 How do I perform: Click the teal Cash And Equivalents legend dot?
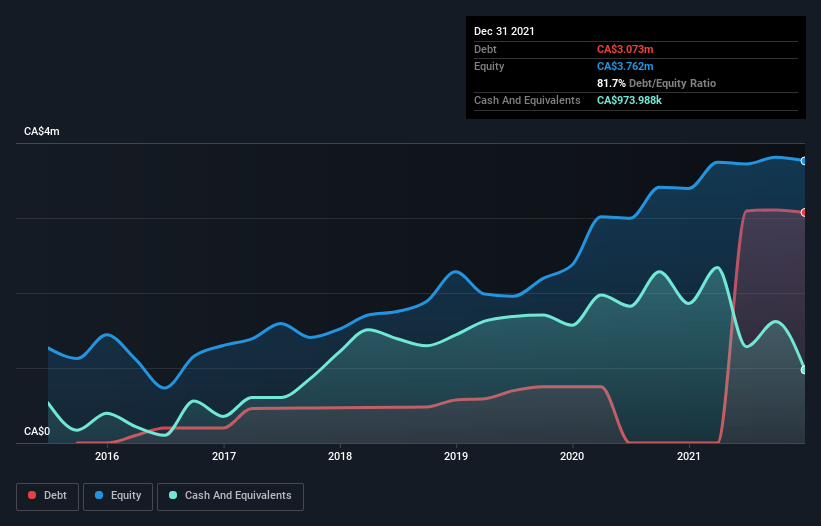[173, 495]
